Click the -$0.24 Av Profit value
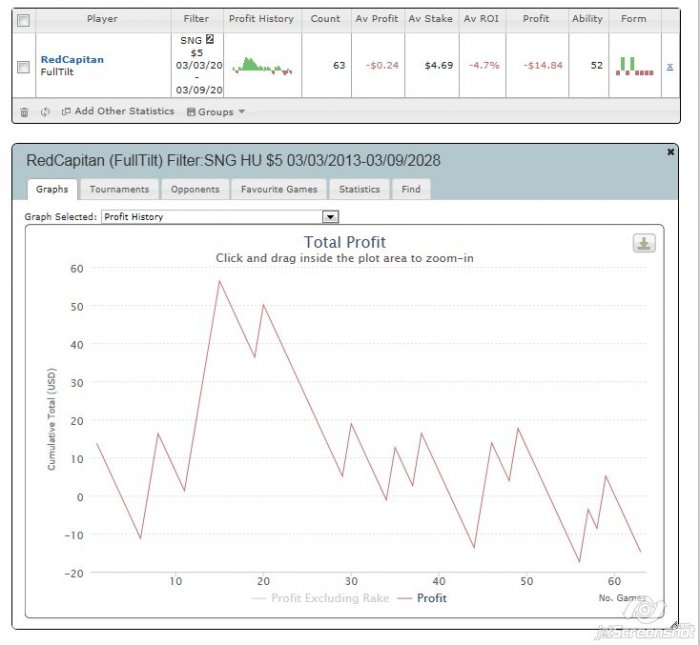This screenshot has width=700, height=645. click(382, 66)
